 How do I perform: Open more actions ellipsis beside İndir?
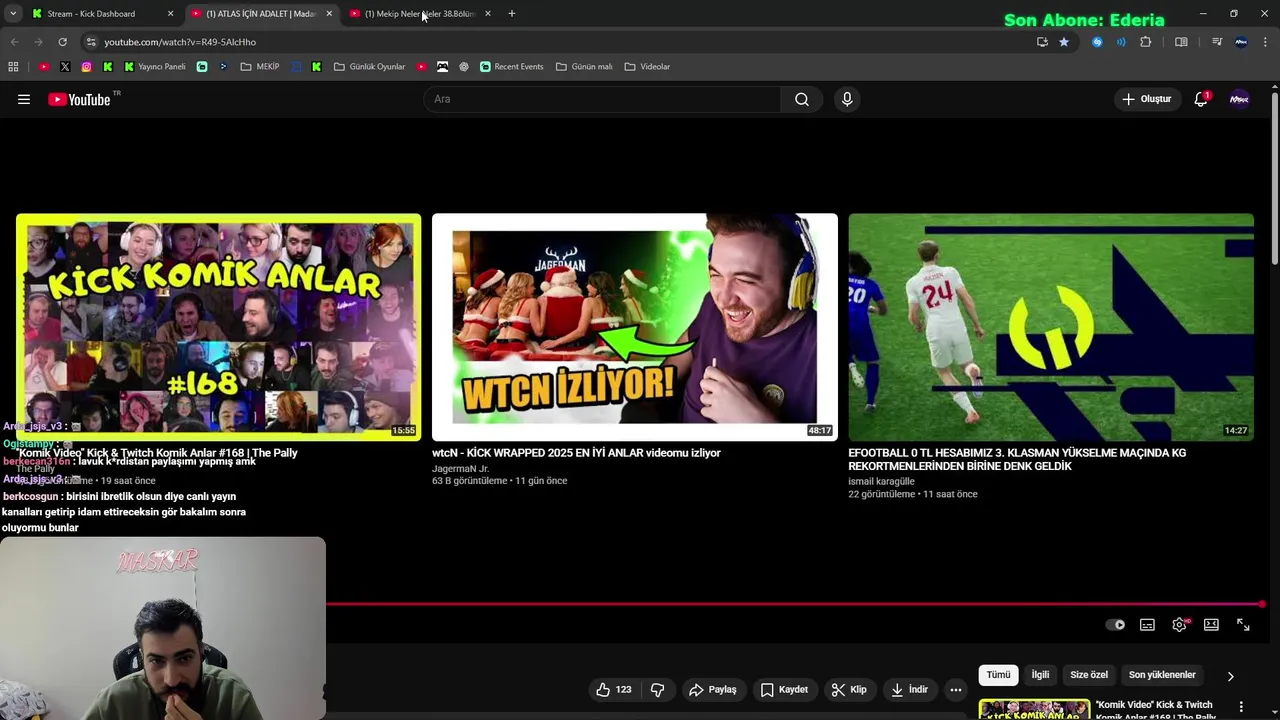(x=956, y=689)
